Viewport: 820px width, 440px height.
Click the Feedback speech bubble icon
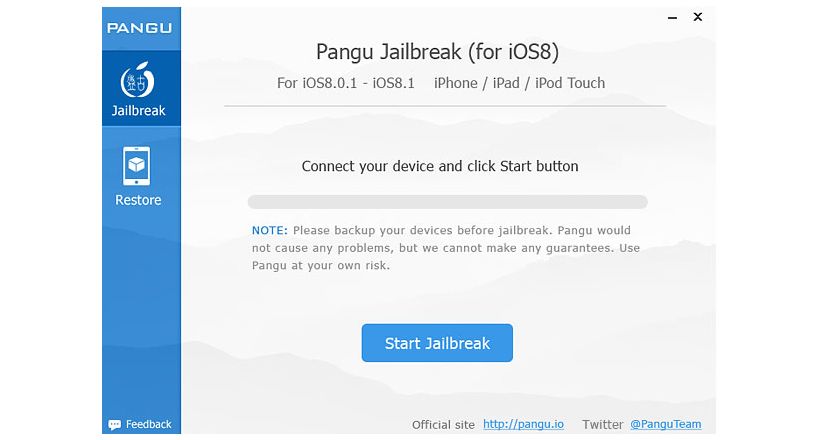click(114, 424)
